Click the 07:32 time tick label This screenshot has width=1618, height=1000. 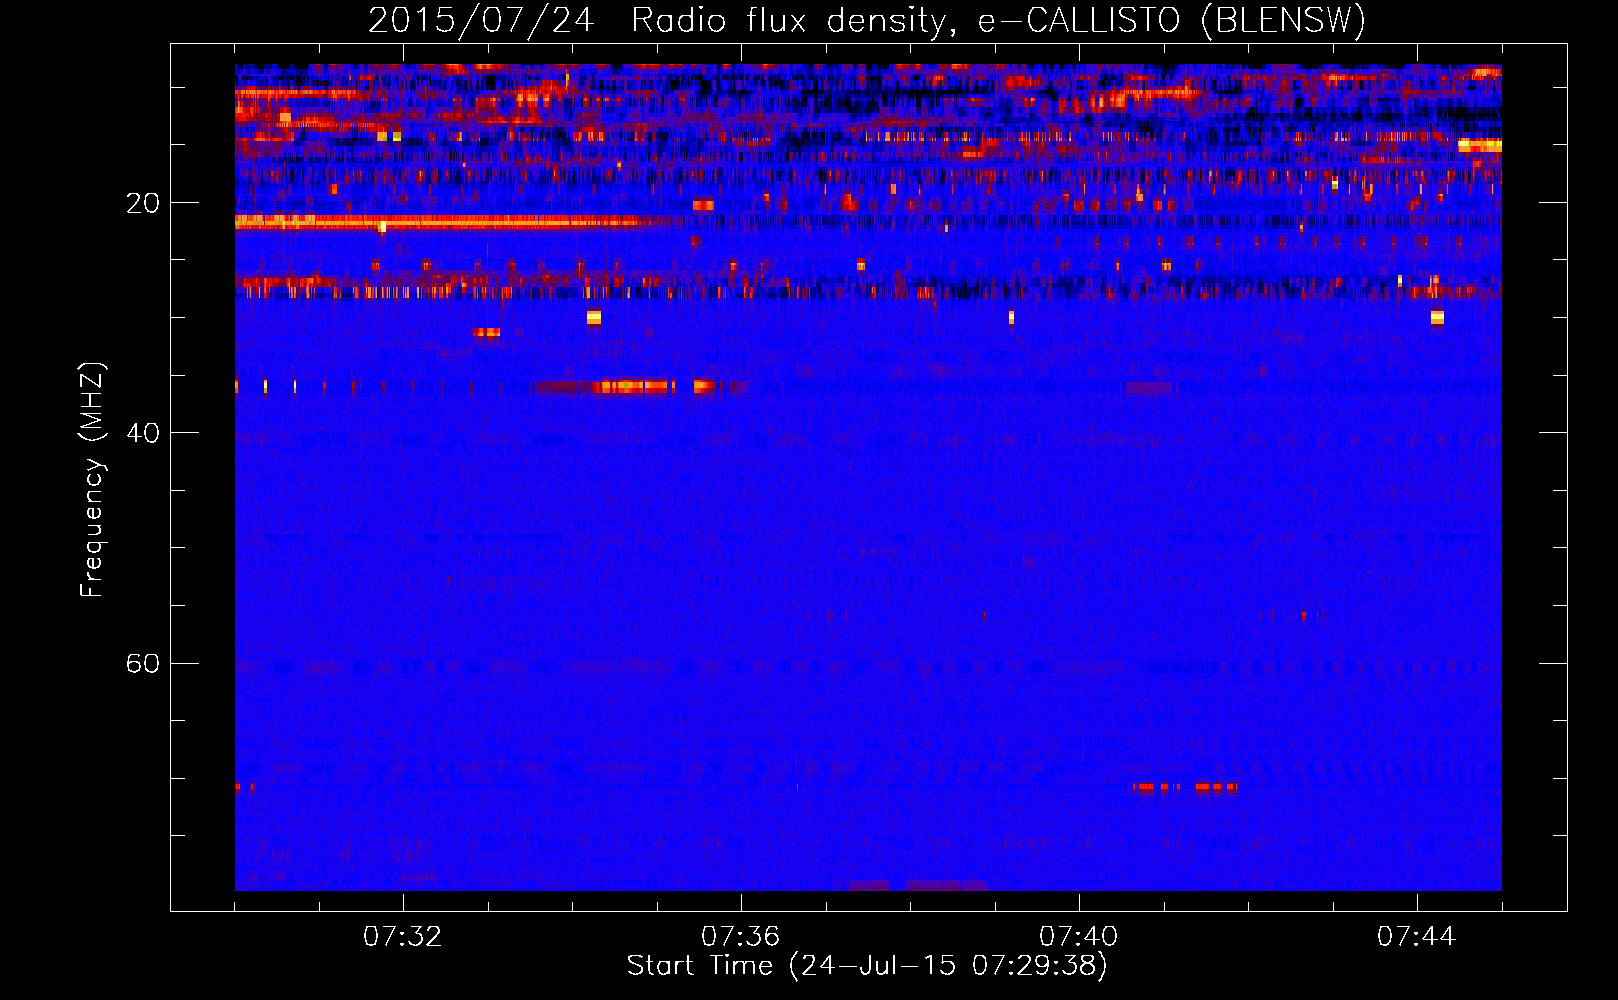pyautogui.click(x=402, y=937)
